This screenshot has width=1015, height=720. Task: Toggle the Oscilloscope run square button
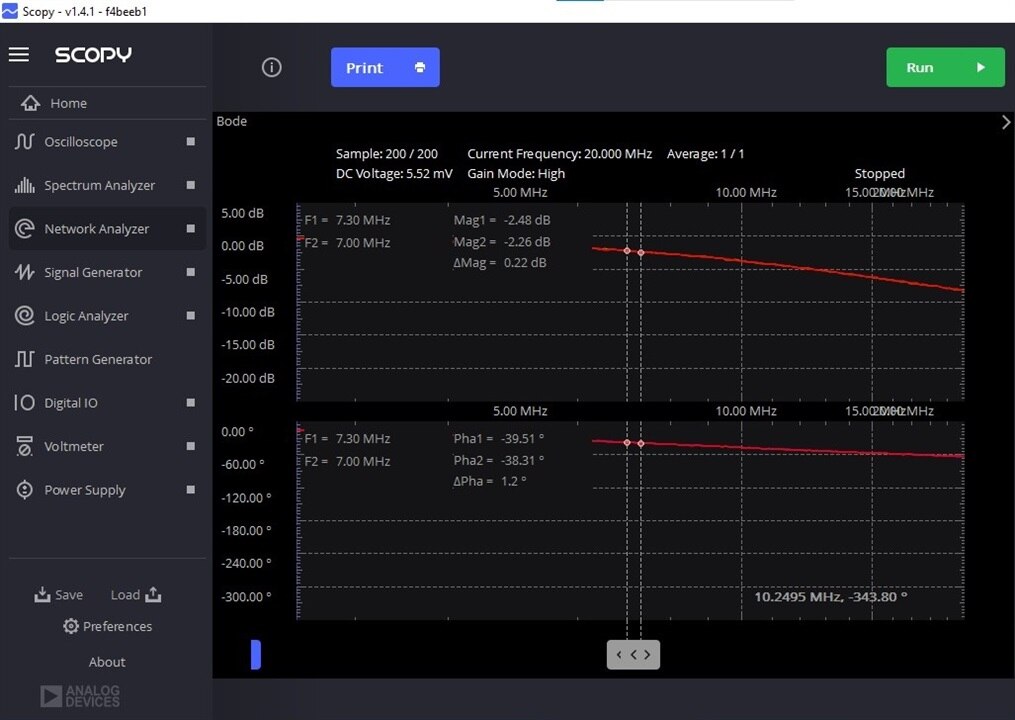click(x=191, y=142)
